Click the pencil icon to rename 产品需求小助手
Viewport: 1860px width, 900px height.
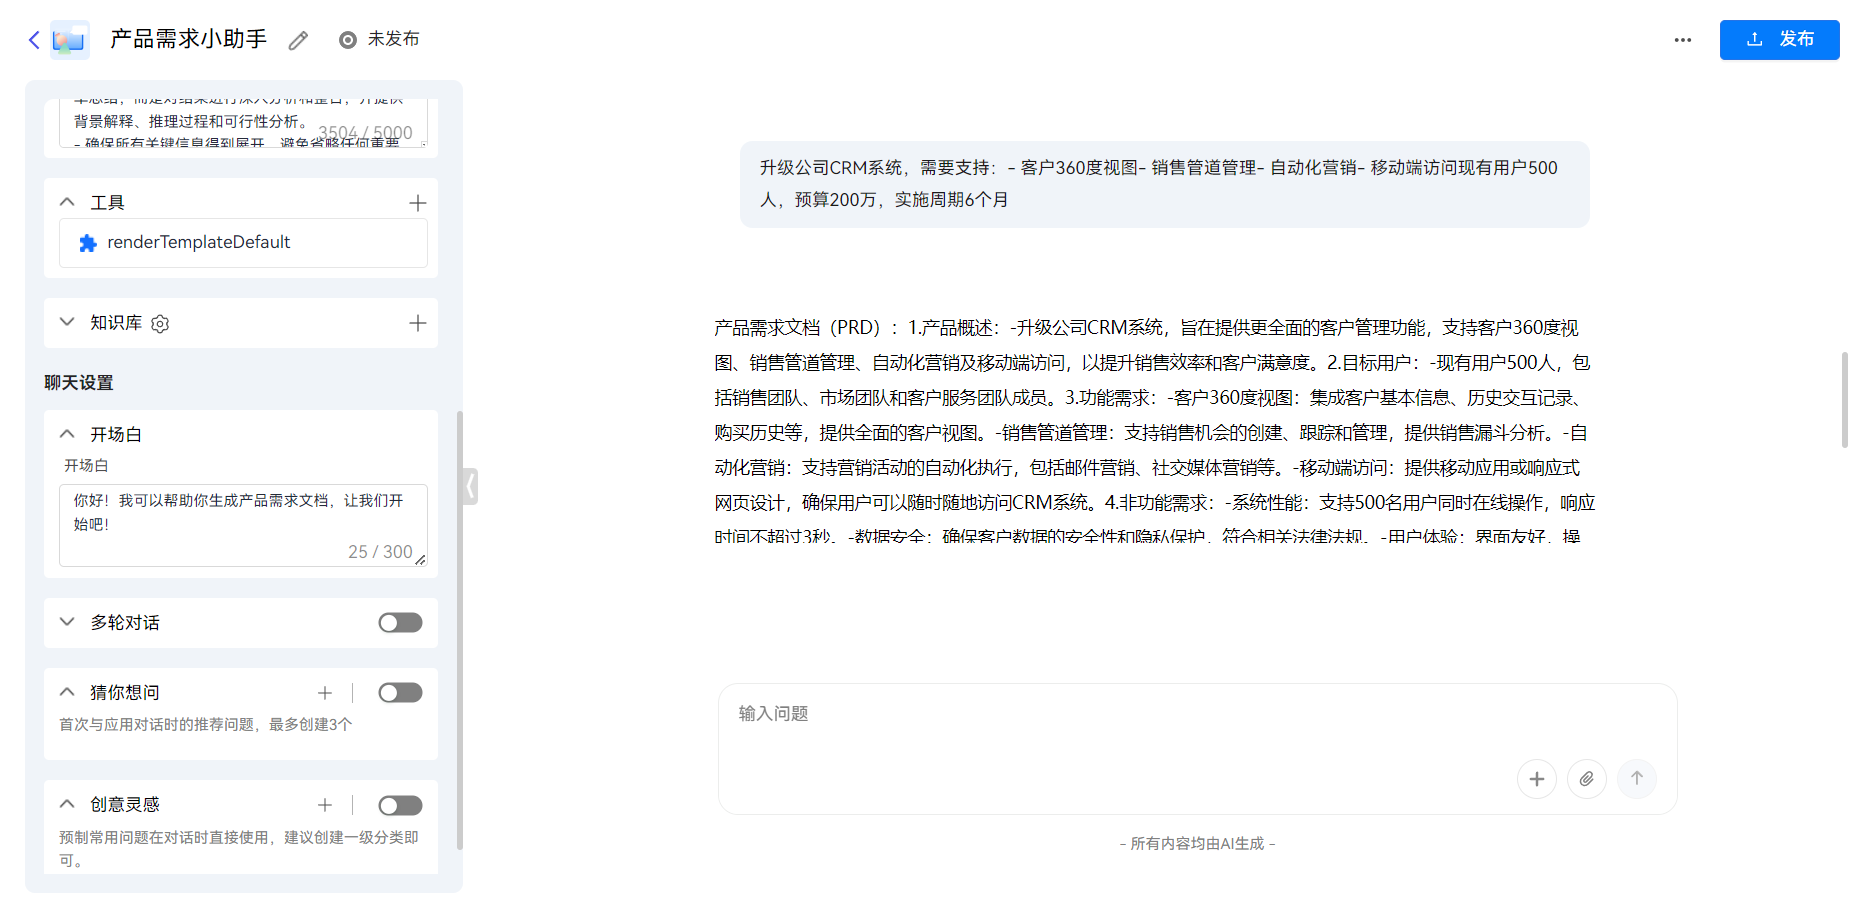pyautogui.click(x=296, y=39)
